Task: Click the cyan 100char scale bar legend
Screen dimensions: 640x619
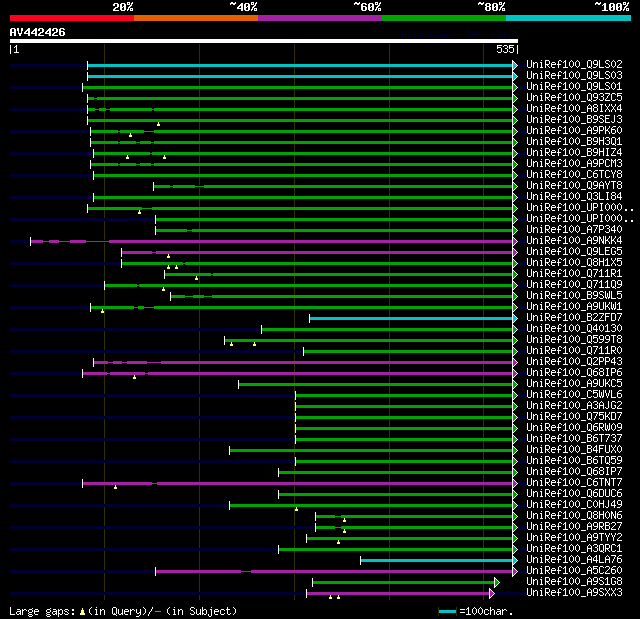Action: tap(447, 611)
